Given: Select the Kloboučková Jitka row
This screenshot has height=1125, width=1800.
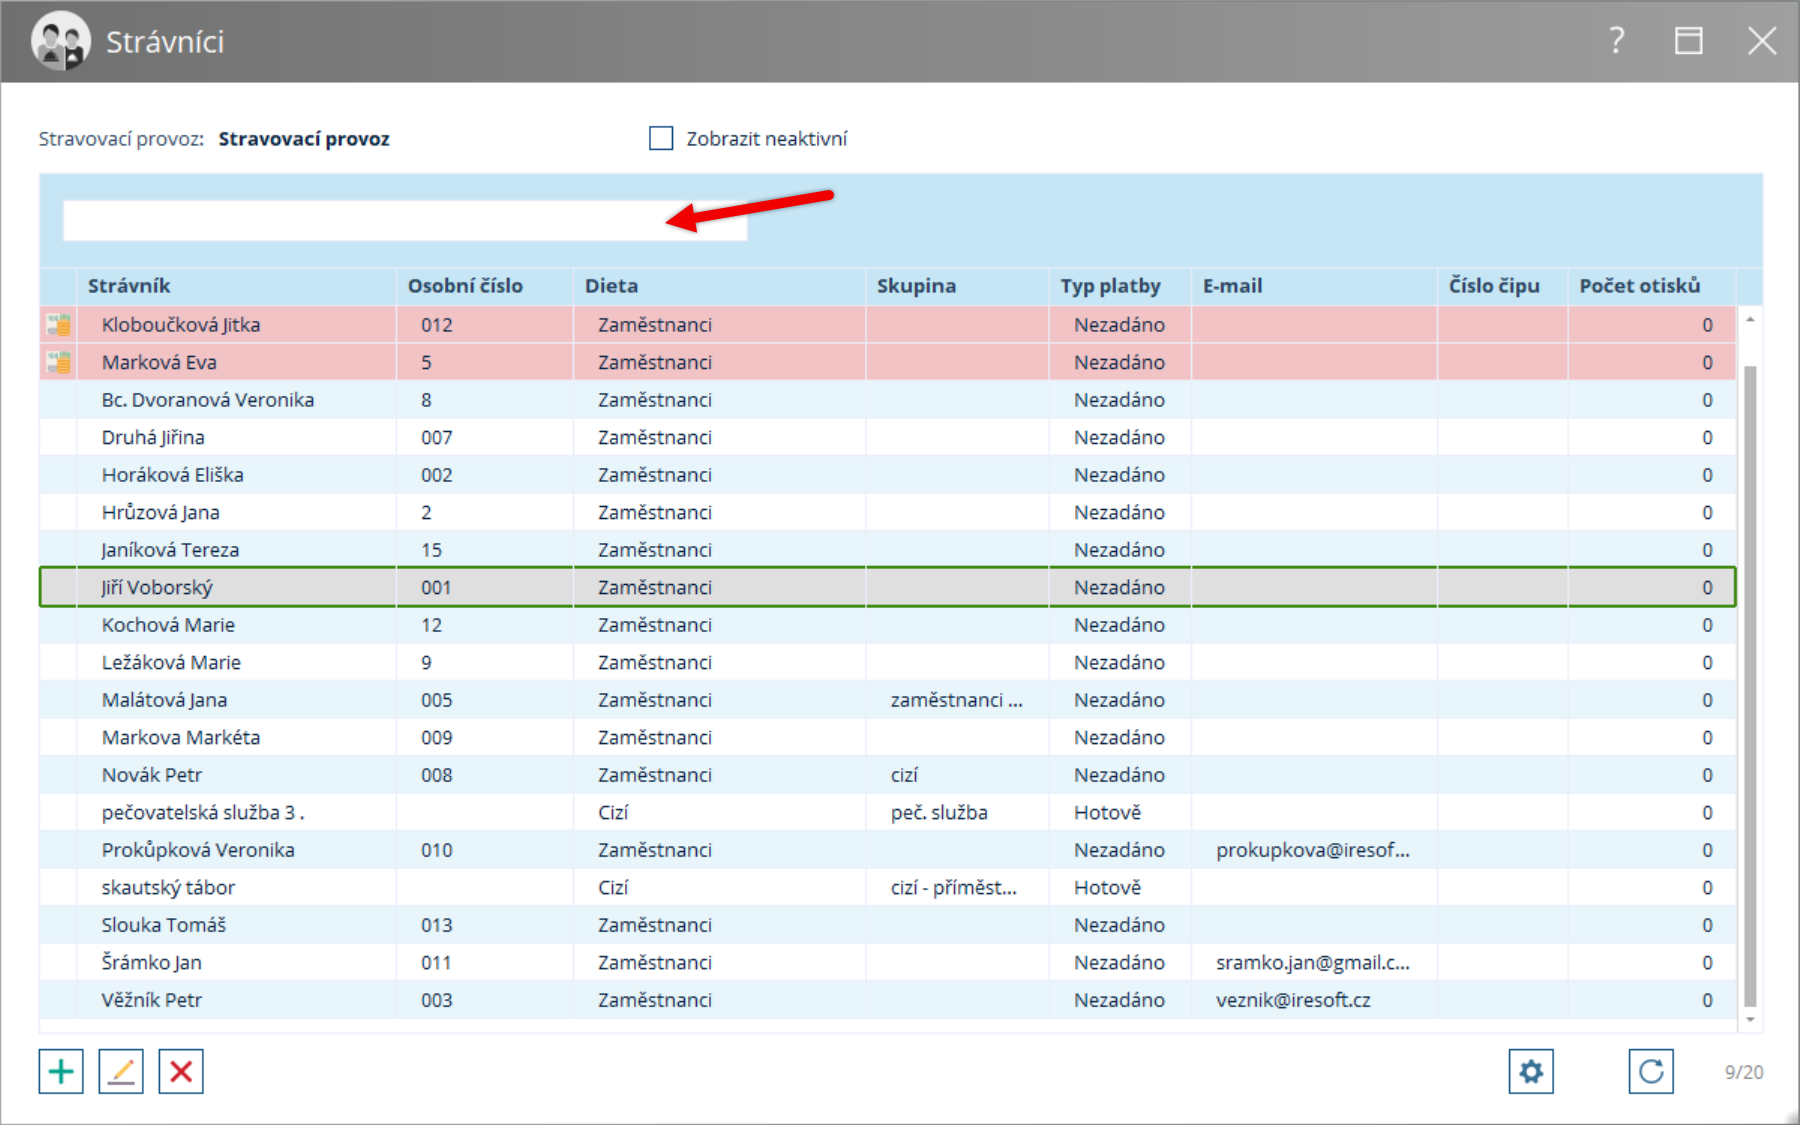Looking at the screenshot, I should (x=888, y=324).
